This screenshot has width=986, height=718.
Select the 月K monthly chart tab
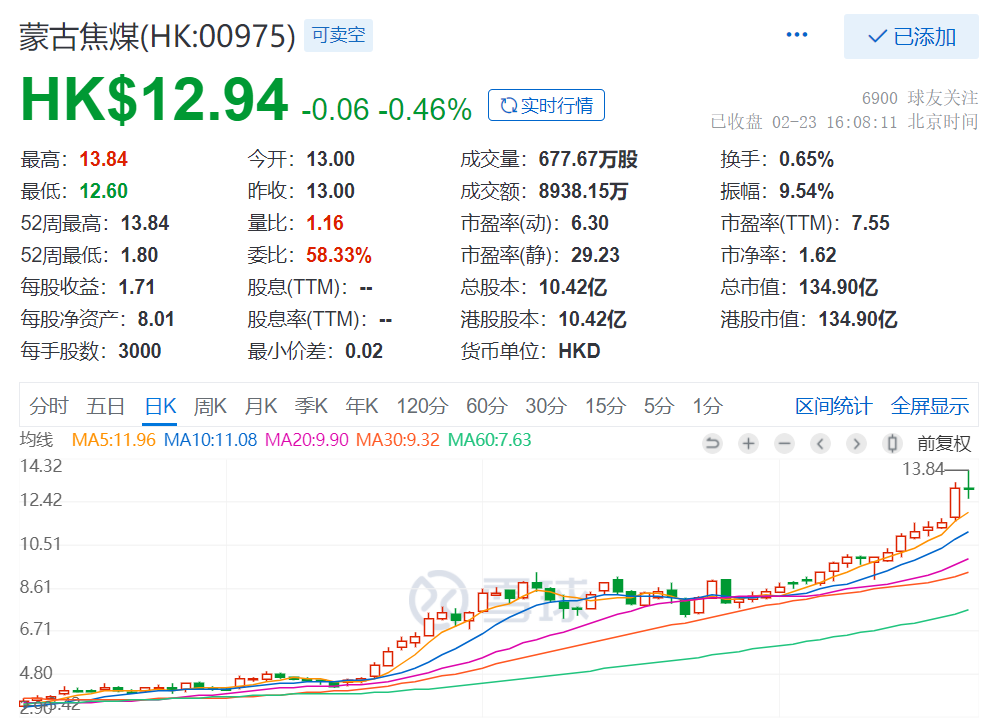(x=261, y=406)
